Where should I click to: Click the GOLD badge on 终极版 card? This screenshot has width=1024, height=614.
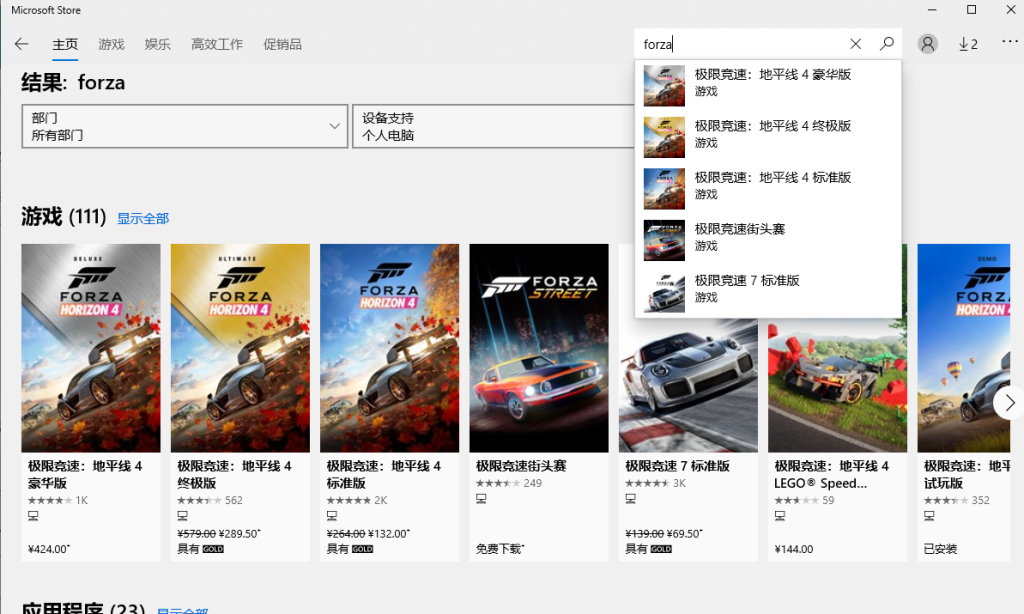tap(213, 549)
